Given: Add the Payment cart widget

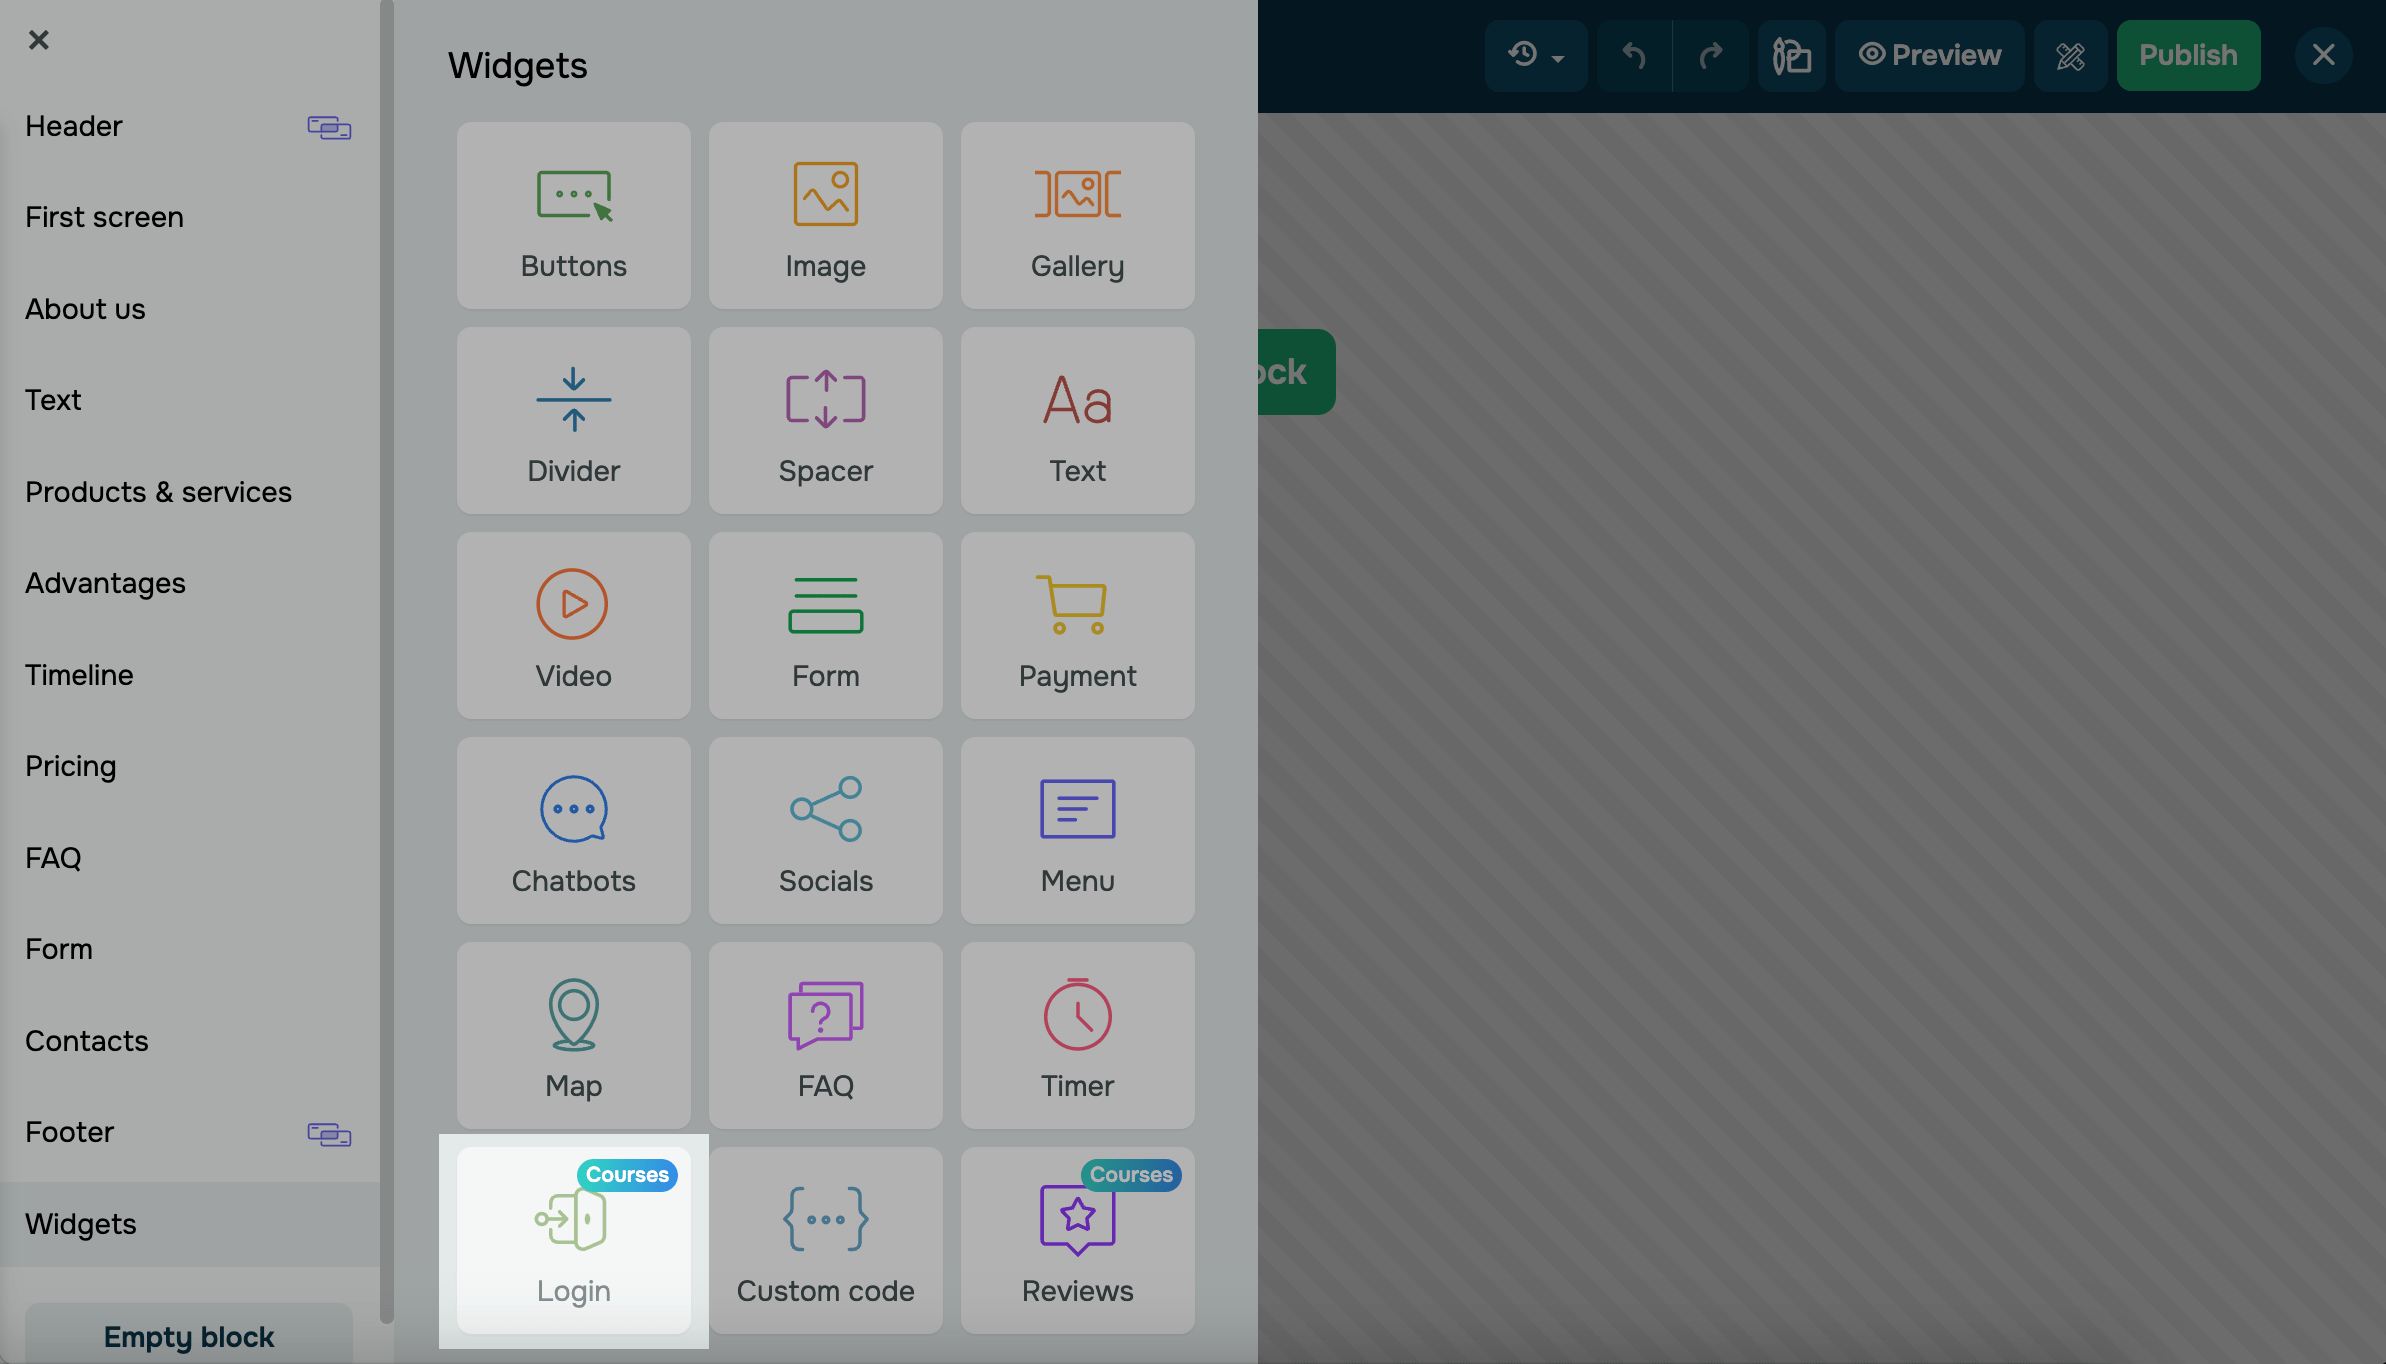Looking at the screenshot, I should point(1077,626).
